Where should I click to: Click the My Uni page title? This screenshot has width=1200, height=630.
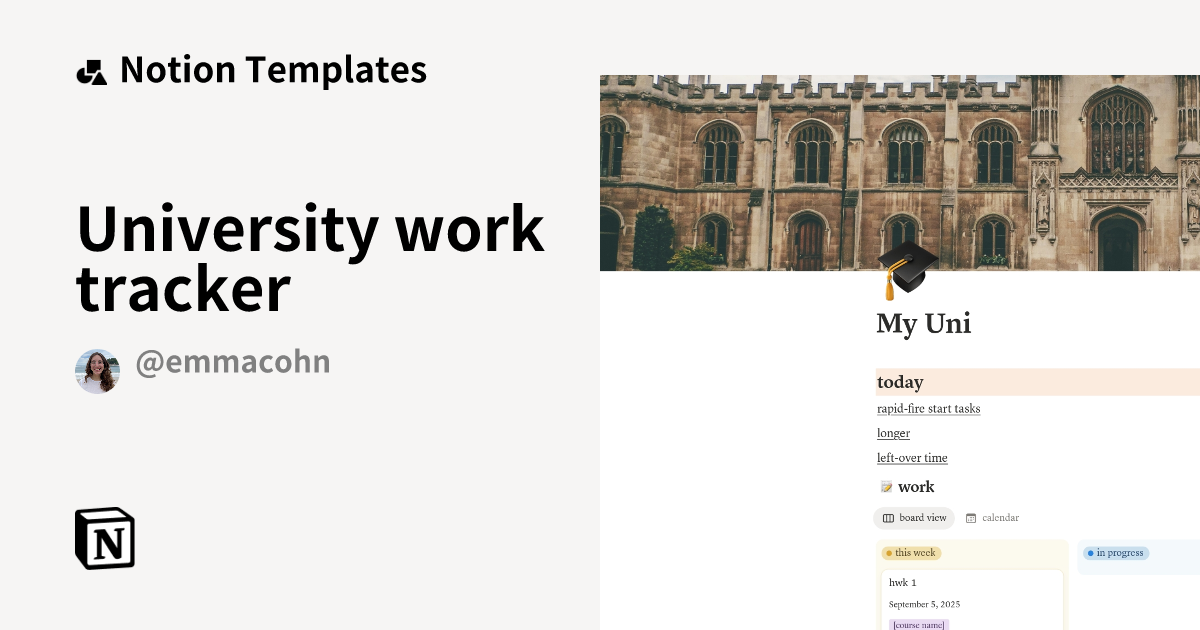pos(923,323)
